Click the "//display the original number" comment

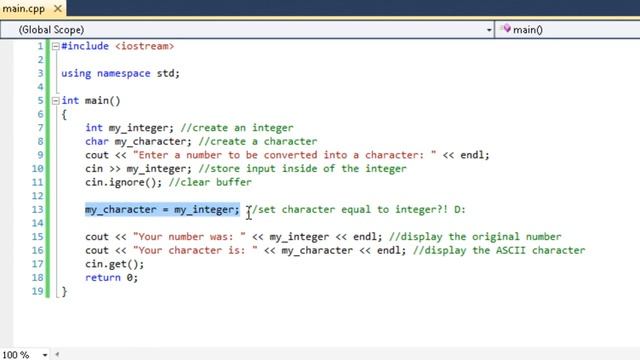tap(475, 237)
